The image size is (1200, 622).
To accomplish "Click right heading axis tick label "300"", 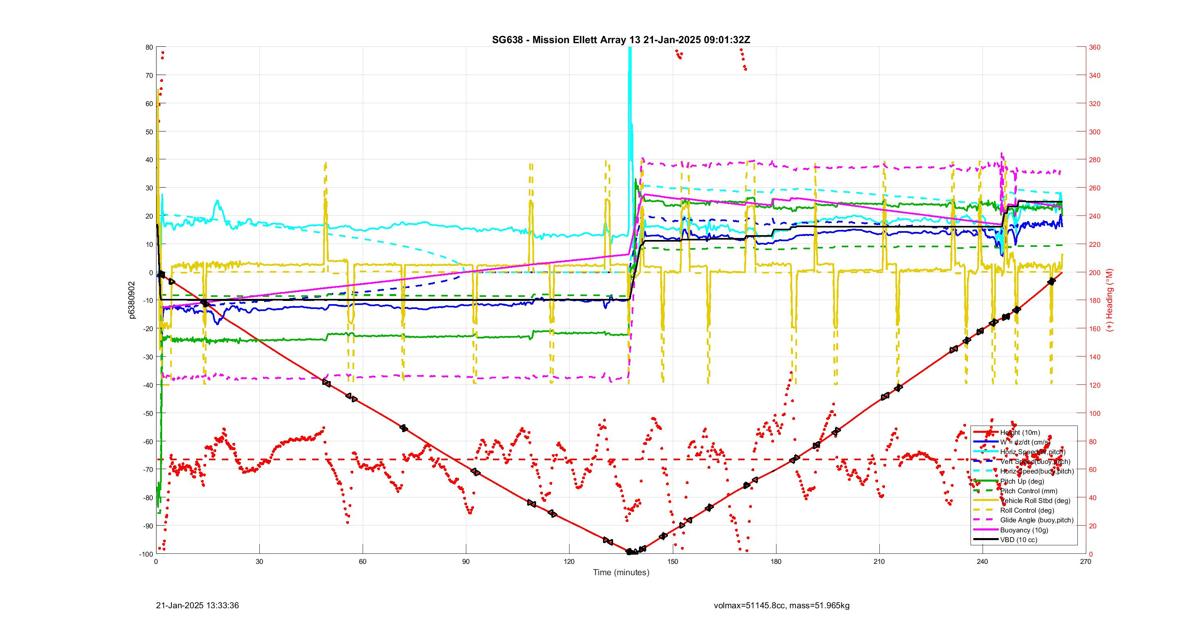I will (1095, 132).
